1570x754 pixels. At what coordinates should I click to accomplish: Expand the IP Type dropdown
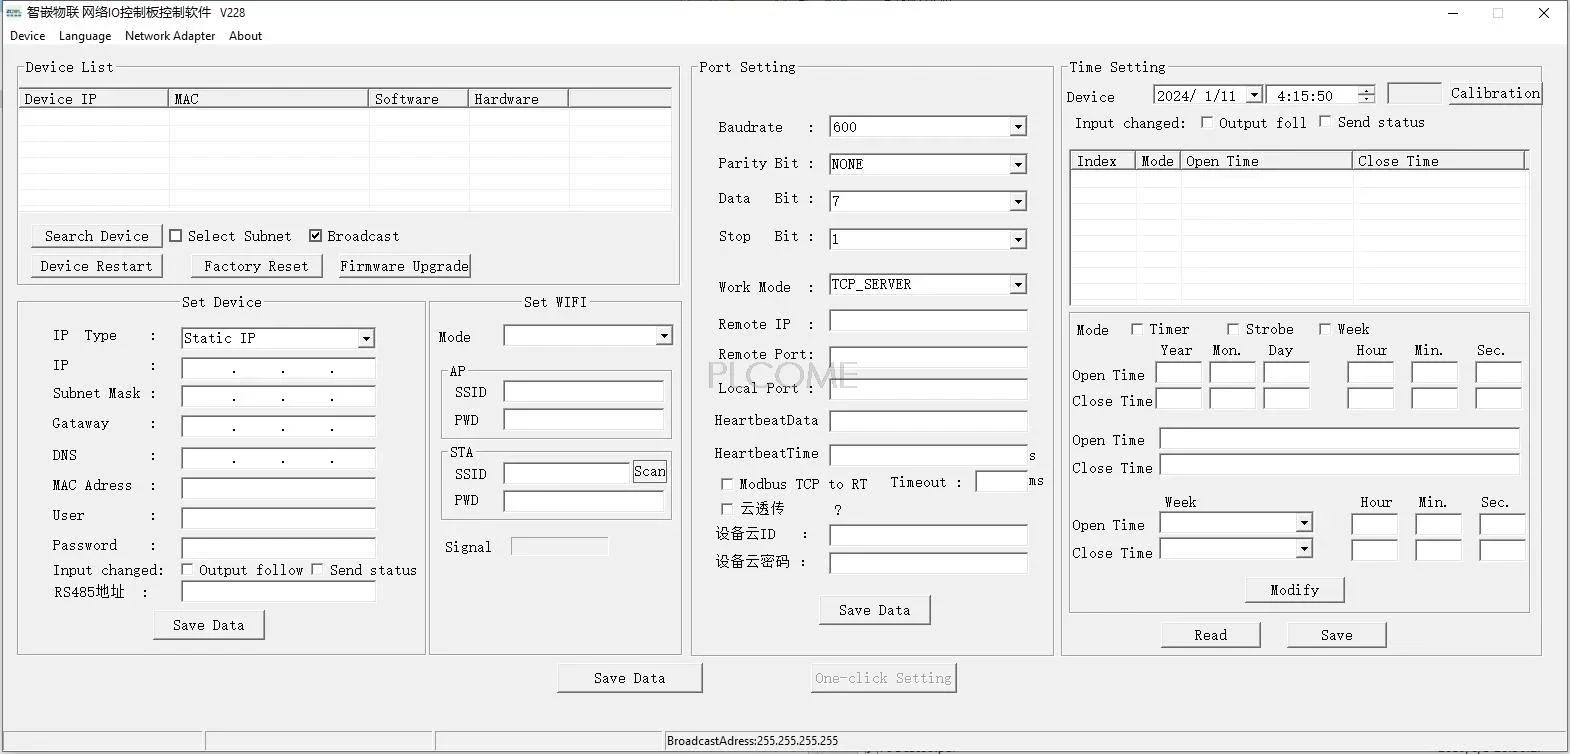coord(366,339)
